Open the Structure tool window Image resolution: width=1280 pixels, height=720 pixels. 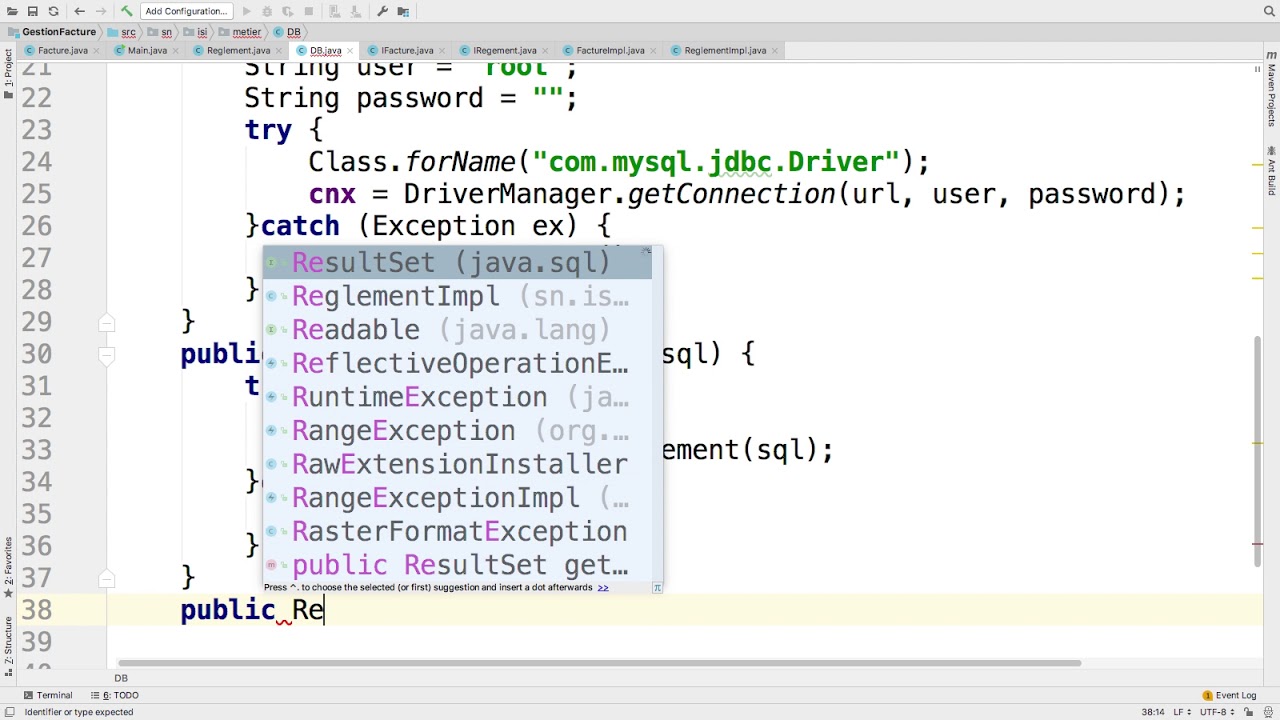tap(7, 645)
